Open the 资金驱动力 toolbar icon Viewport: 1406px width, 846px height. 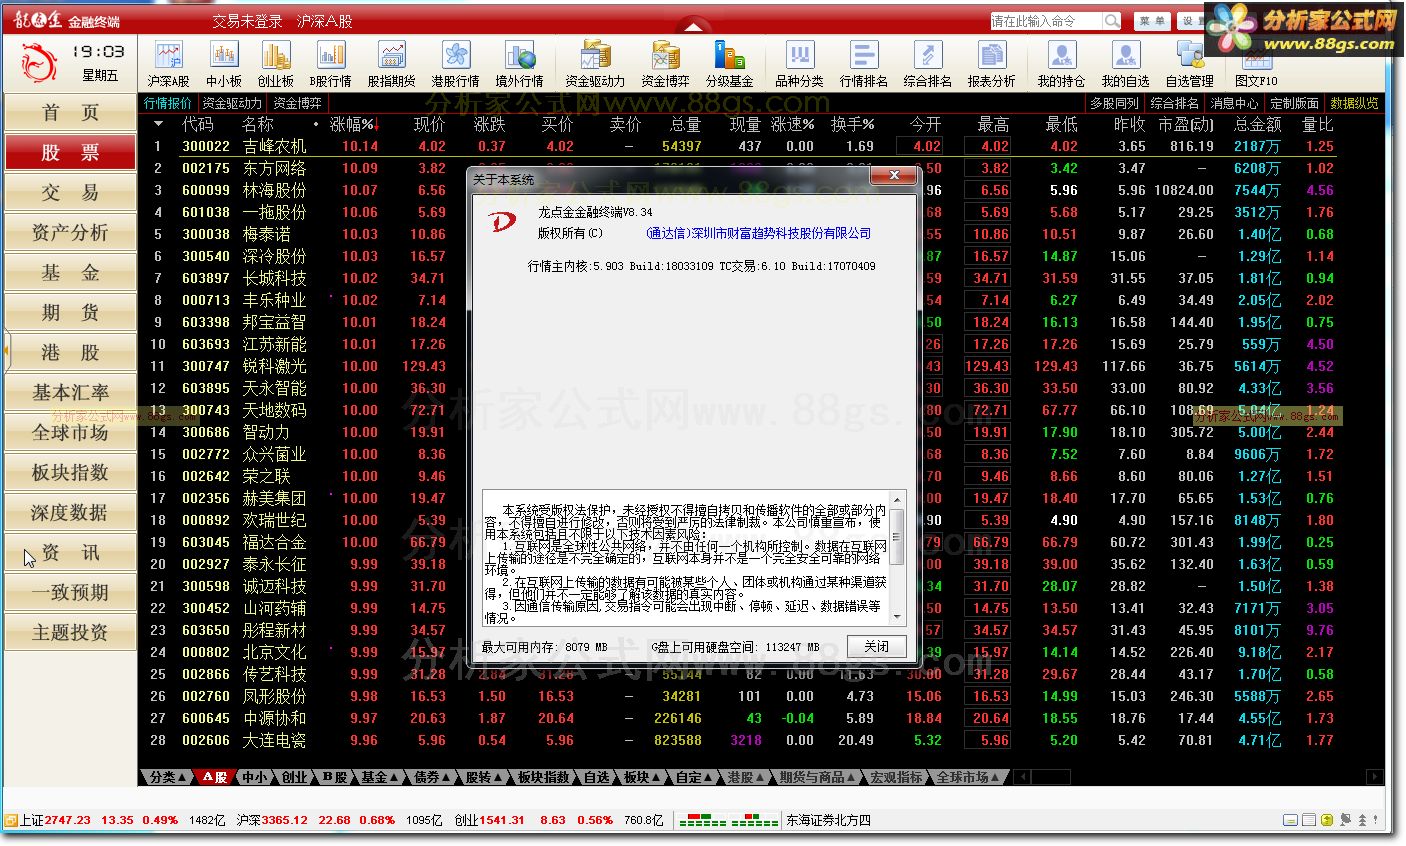coord(595,63)
